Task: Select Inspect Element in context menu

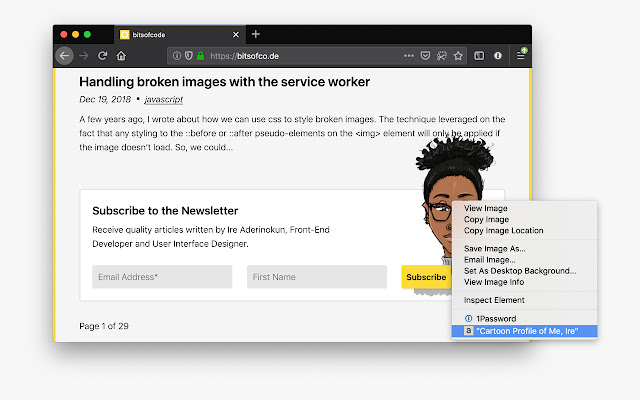Action: pos(494,300)
